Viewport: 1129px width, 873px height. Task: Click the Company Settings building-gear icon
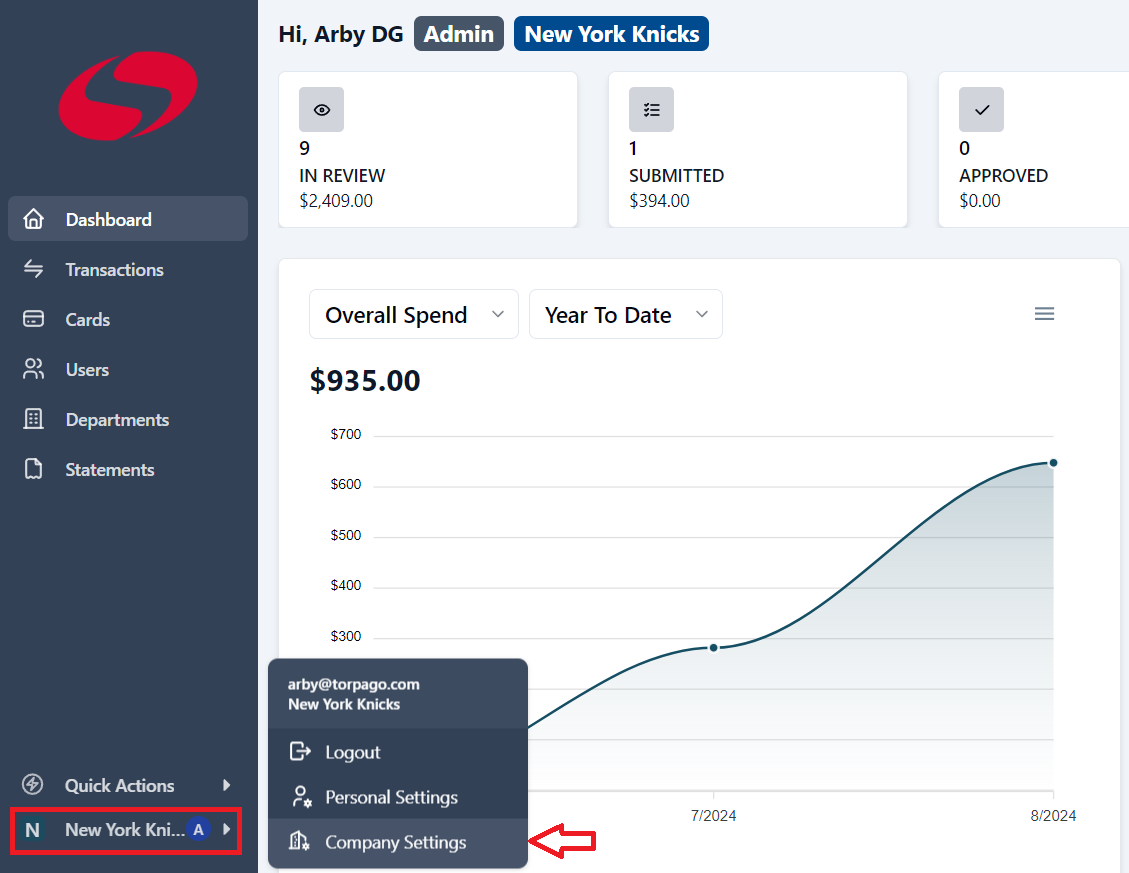[x=300, y=841]
